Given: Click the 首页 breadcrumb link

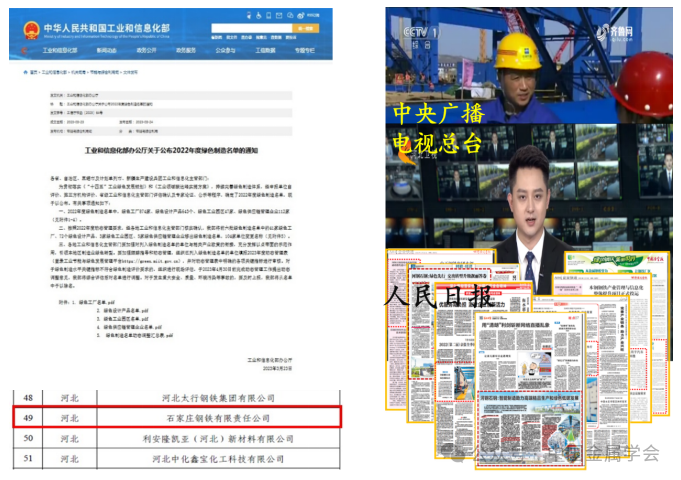Looking at the screenshot, I should (x=33, y=73).
